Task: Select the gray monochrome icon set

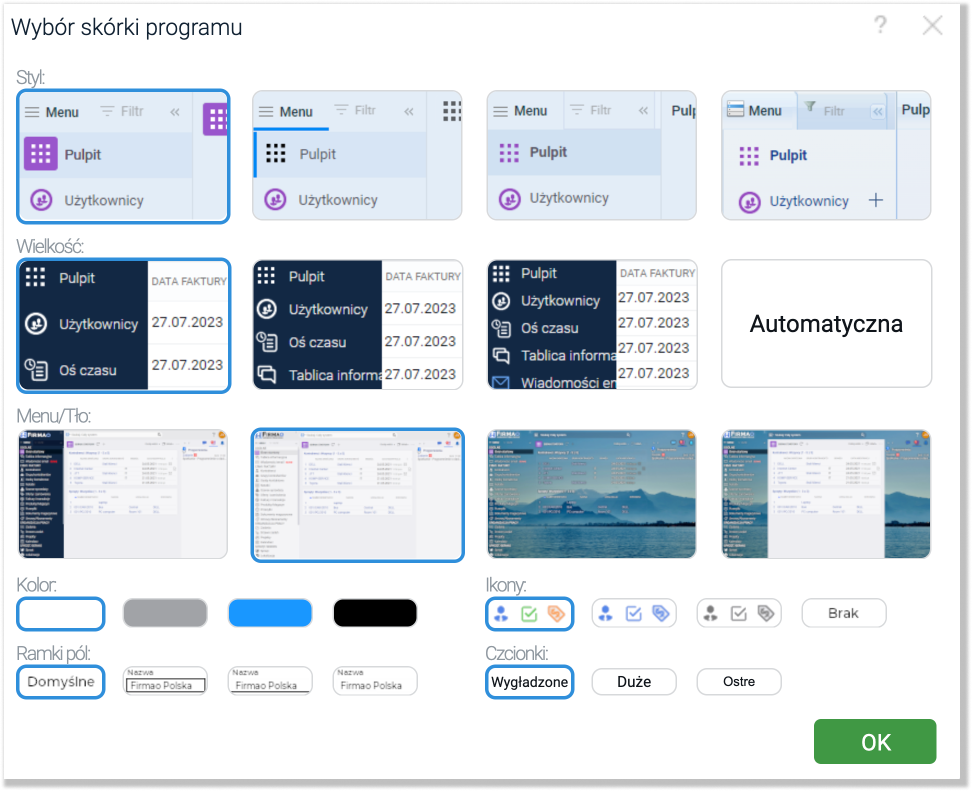Action: pos(738,612)
